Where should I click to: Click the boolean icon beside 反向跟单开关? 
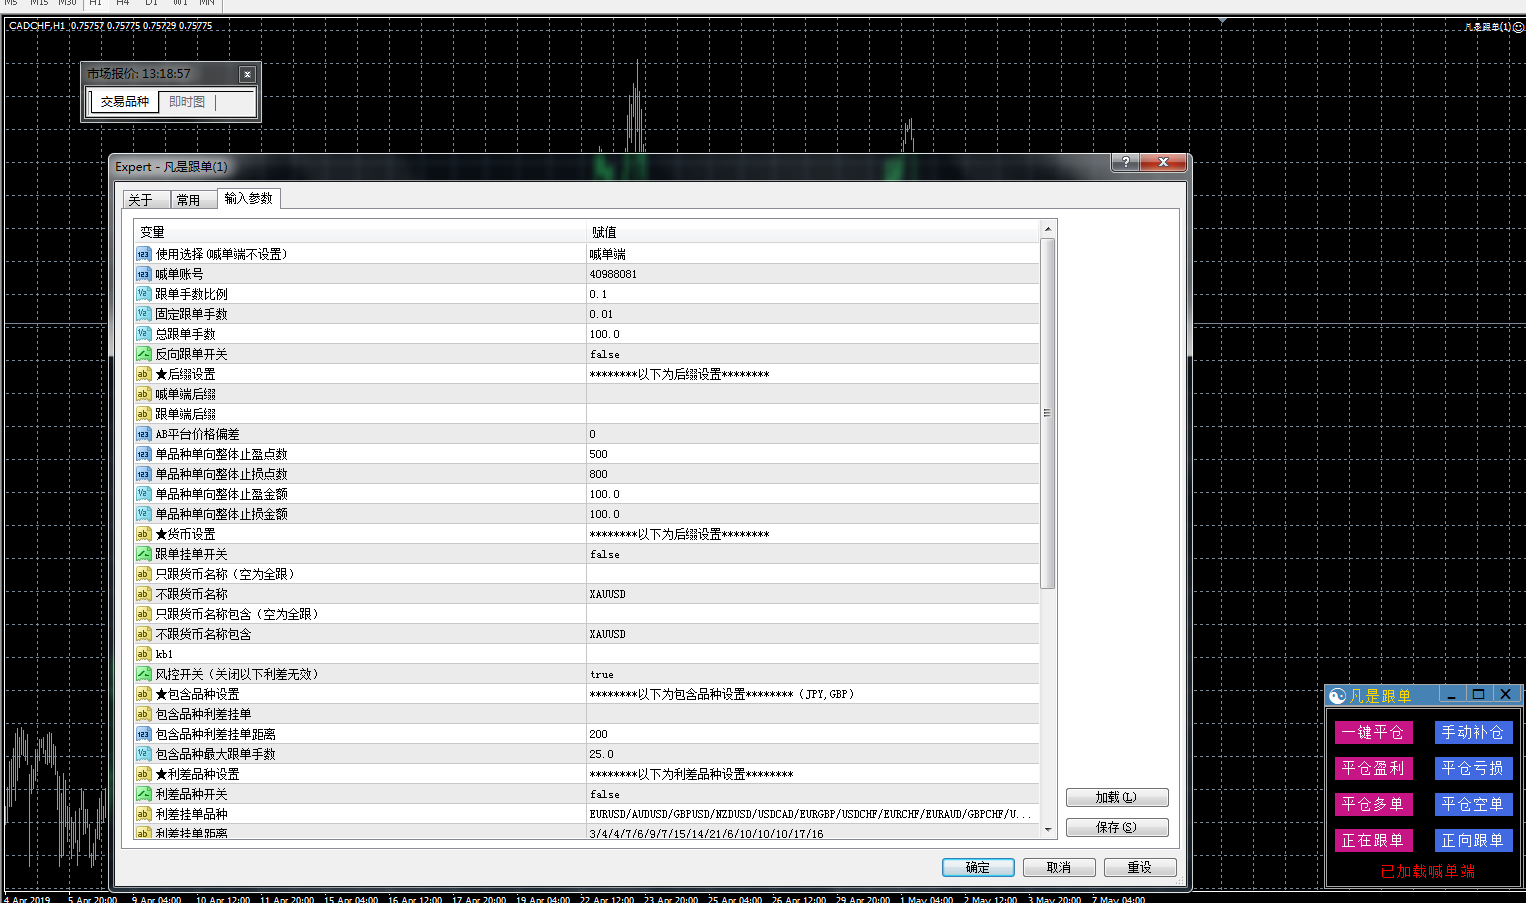pyautogui.click(x=143, y=354)
